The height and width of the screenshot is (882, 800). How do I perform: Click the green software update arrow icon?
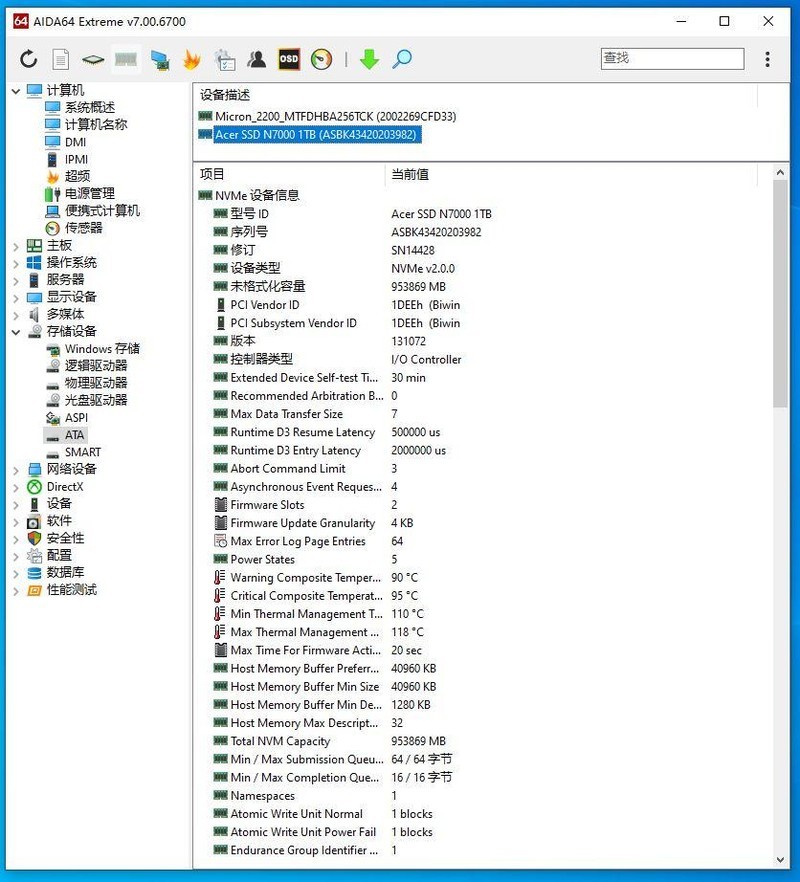[369, 59]
